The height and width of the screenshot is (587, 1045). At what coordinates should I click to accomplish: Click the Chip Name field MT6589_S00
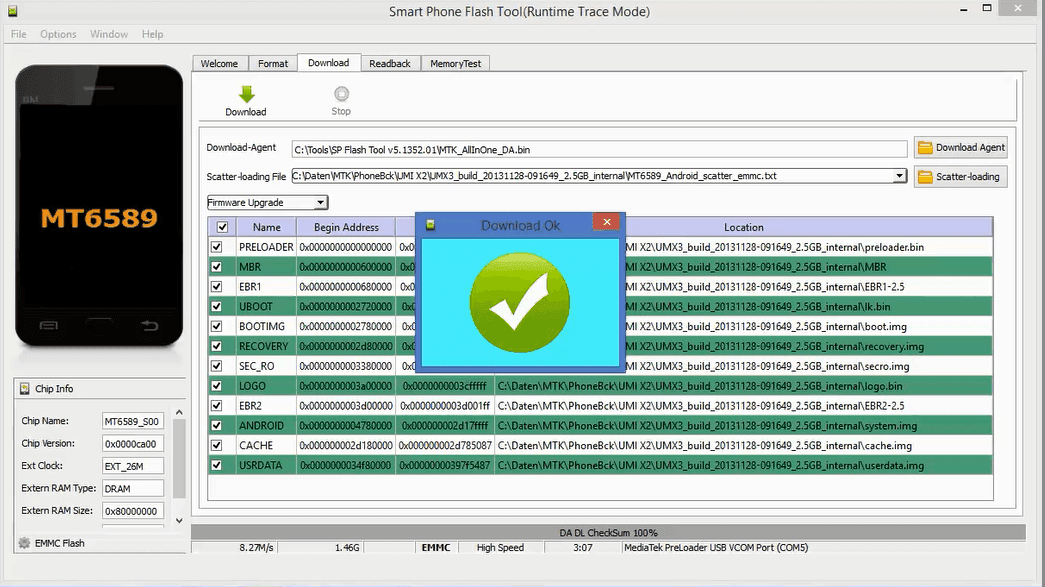coord(132,421)
